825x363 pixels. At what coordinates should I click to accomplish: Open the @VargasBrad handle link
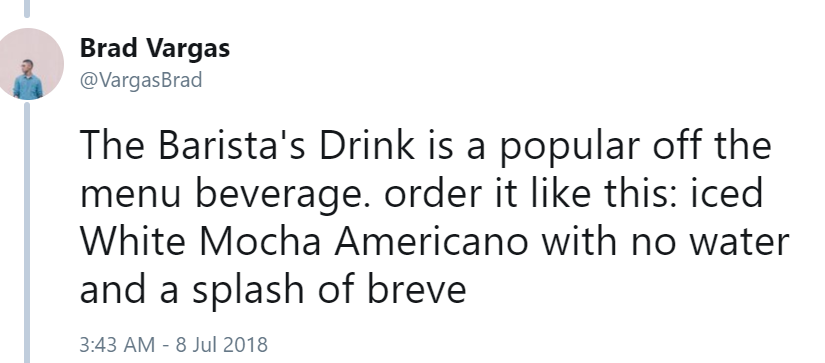click(x=141, y=80)
